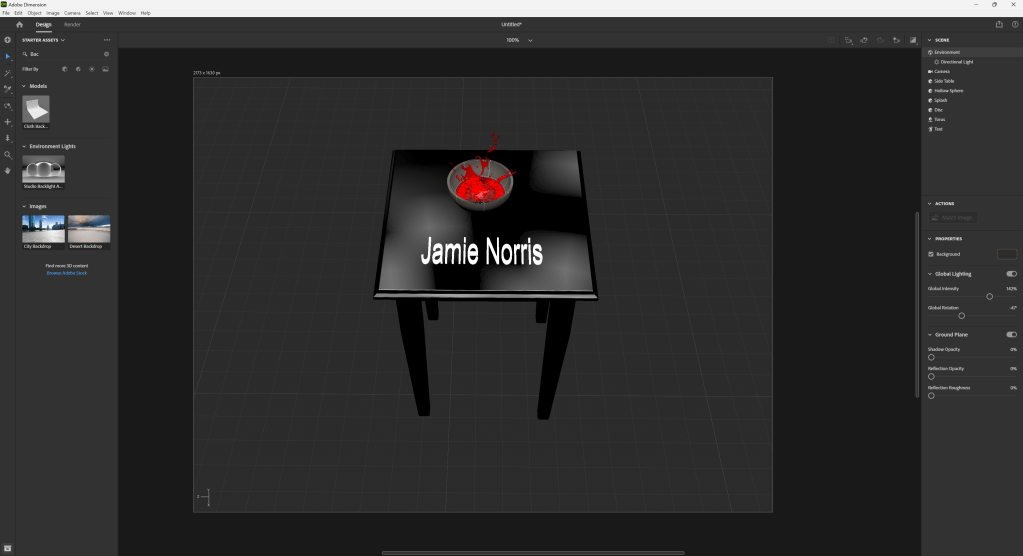Open the canvas zoom percentage dropdown

coord(530,40)
